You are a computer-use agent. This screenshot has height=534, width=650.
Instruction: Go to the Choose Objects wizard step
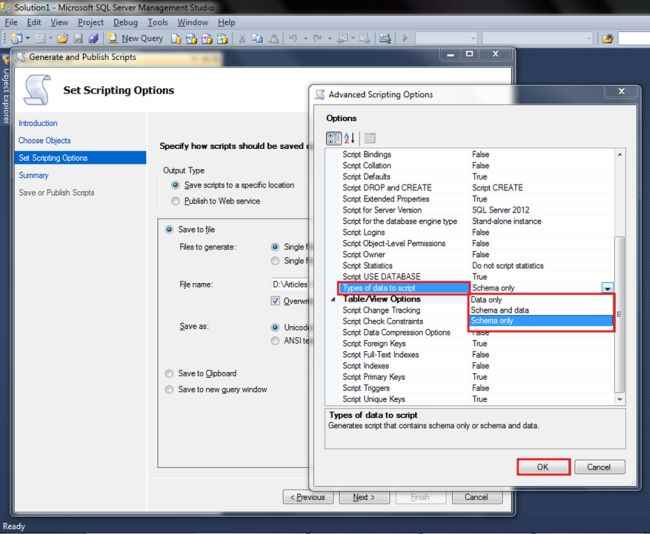coord(44,141)
